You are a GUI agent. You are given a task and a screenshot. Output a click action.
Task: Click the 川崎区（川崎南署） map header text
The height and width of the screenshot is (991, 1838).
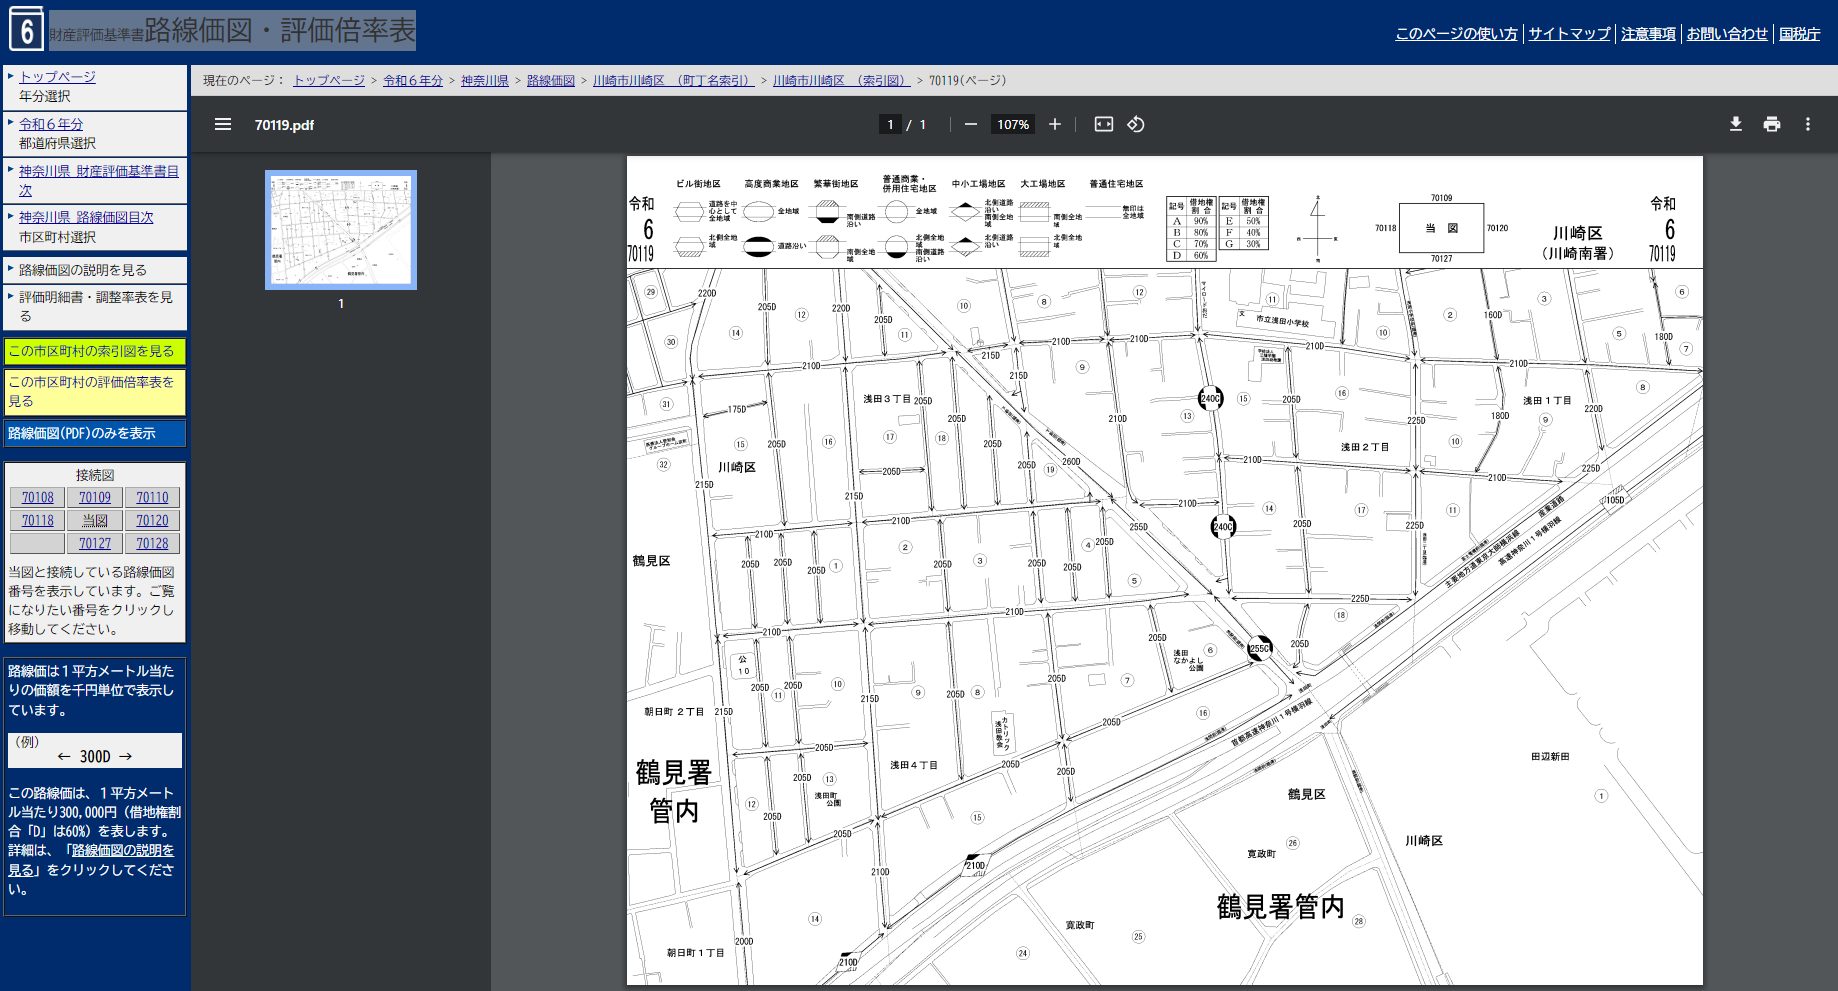point(1577,243)
